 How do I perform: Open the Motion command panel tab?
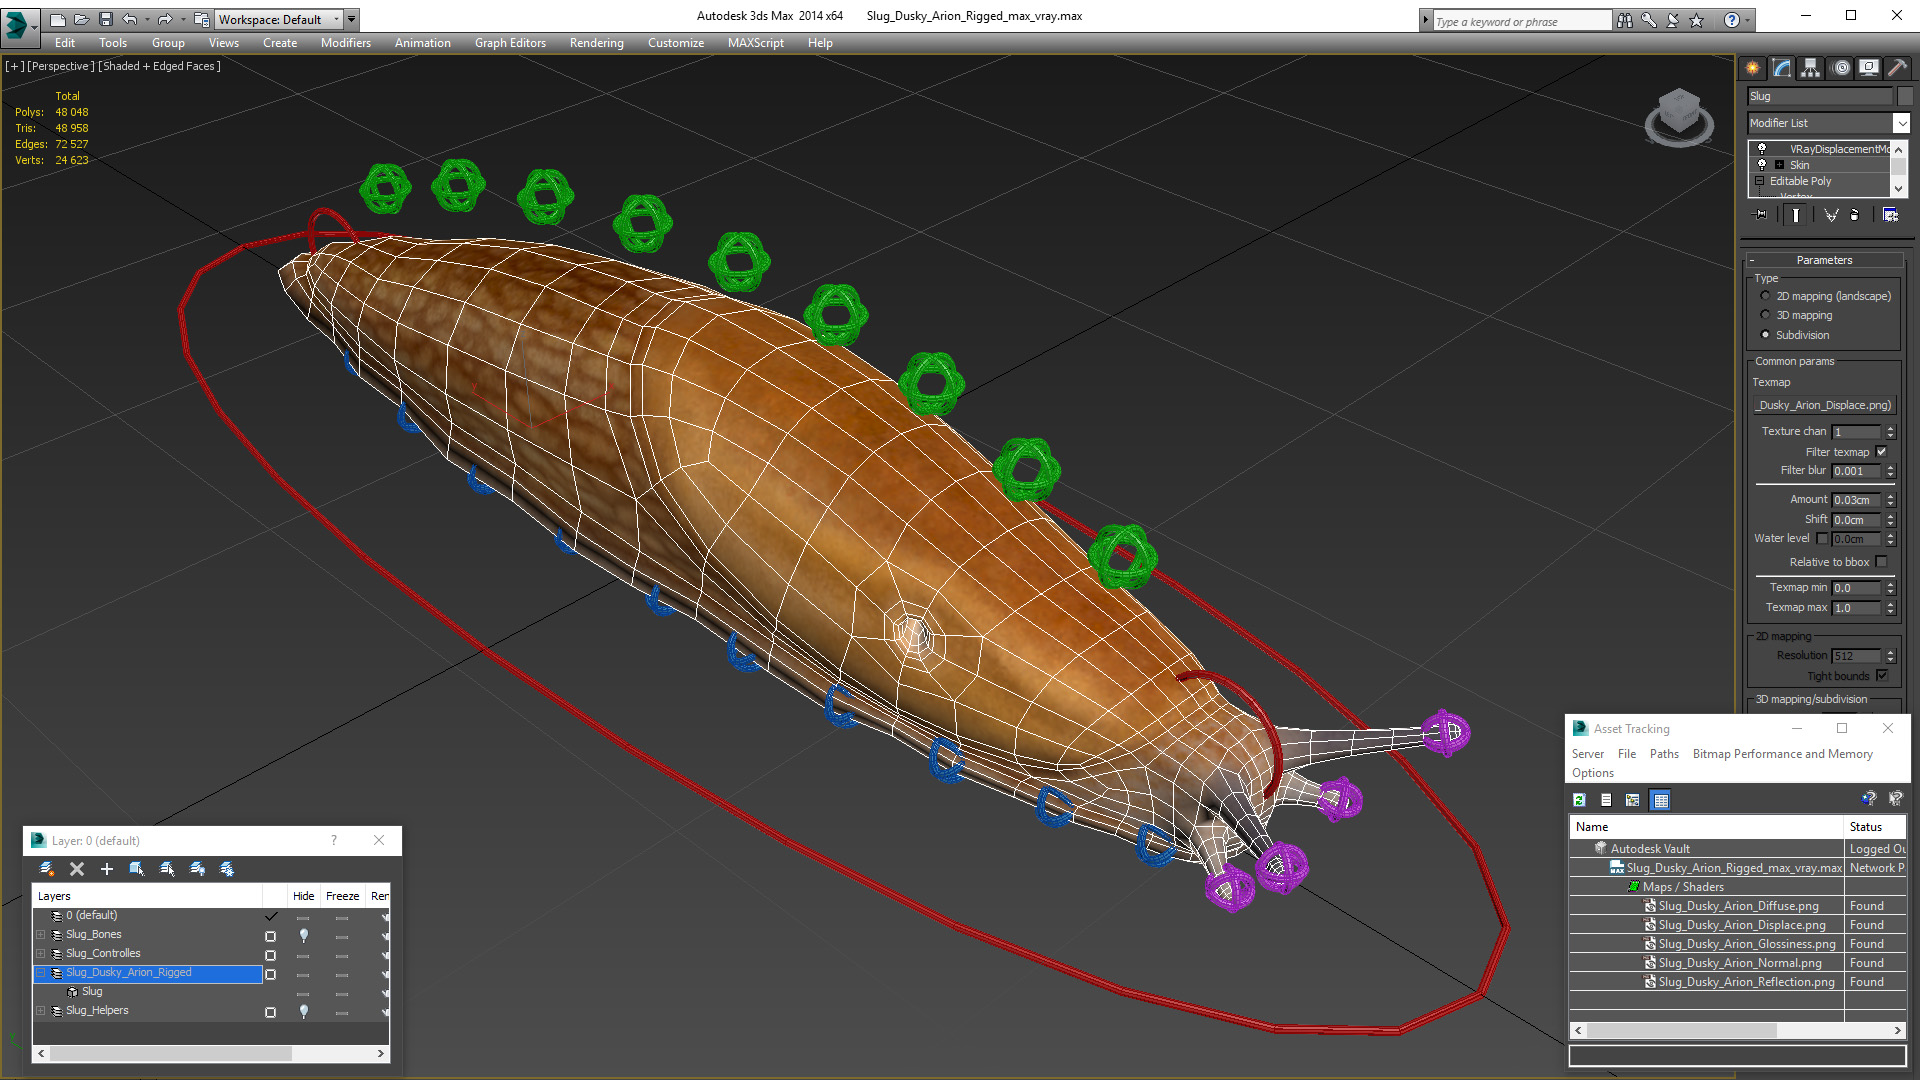1841,68
